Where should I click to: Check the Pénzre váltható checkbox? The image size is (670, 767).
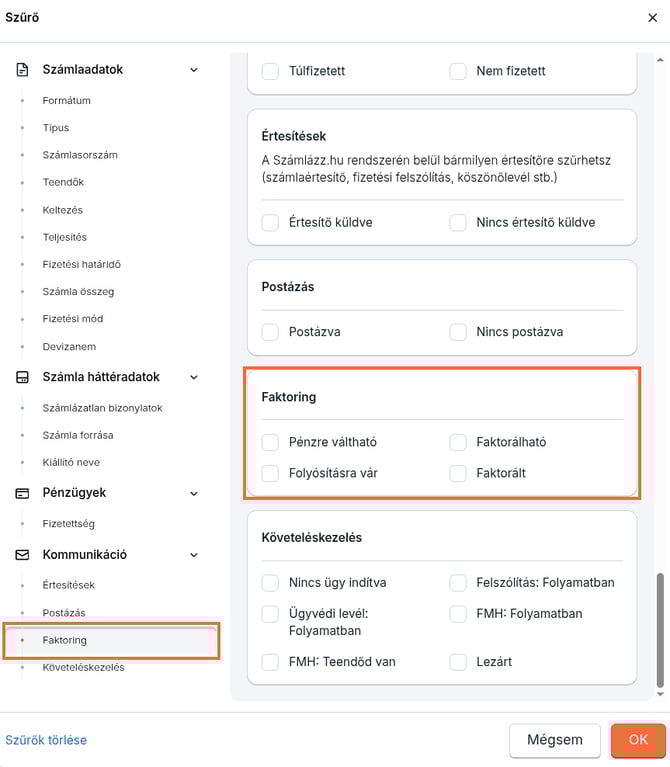270,442
